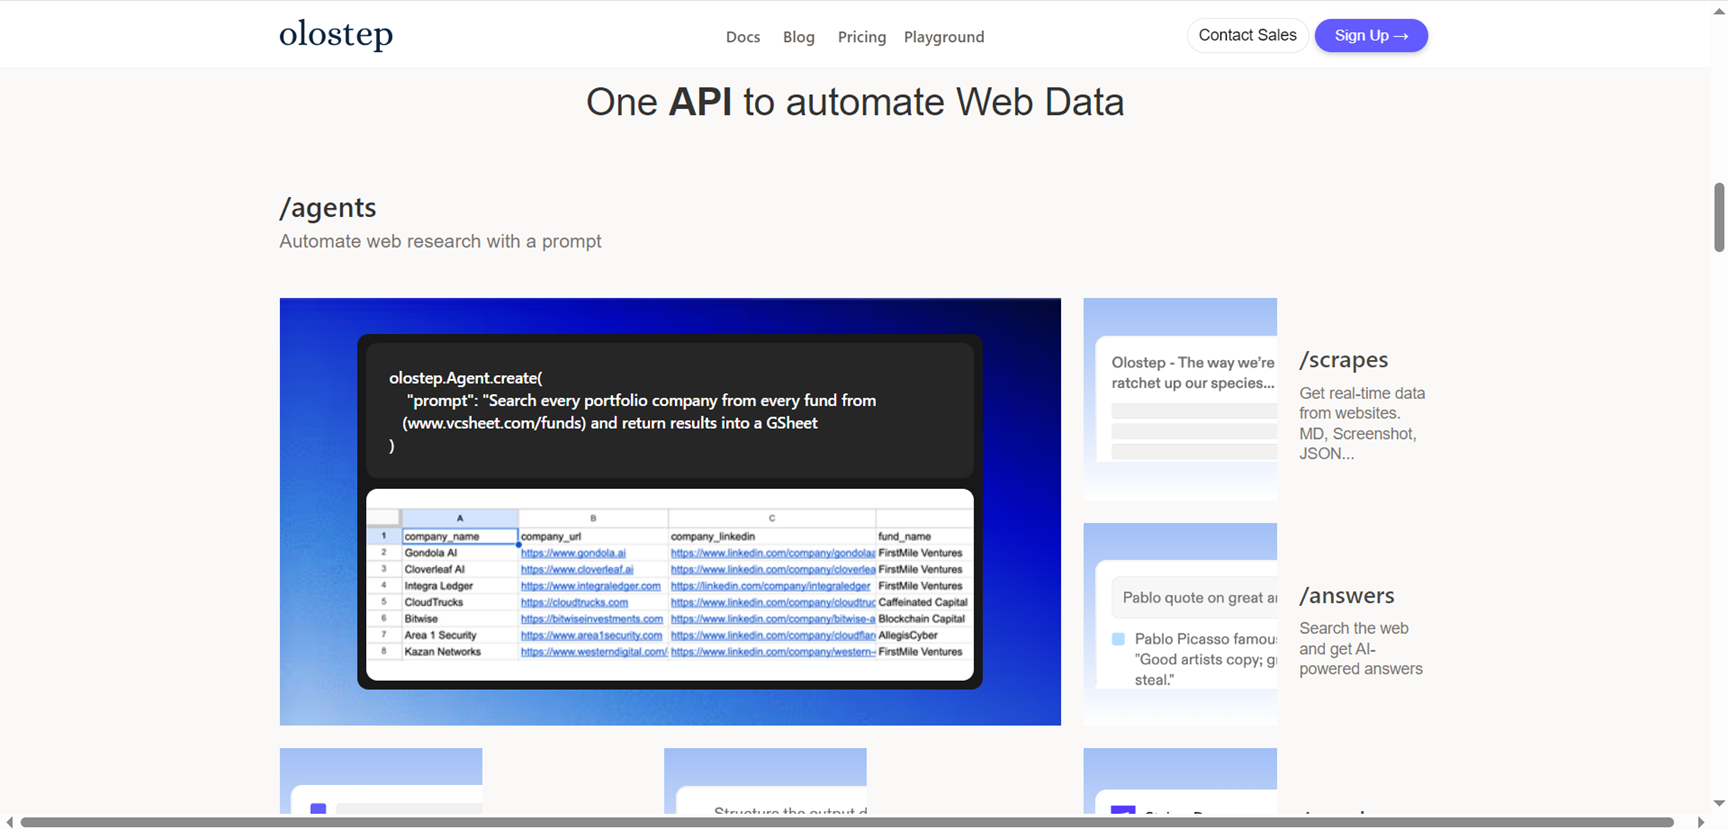Image resolution: width=1728 pixels, height=830 pixels.
Task: Select the company_linkedin header cell
Action: point(772,536)
